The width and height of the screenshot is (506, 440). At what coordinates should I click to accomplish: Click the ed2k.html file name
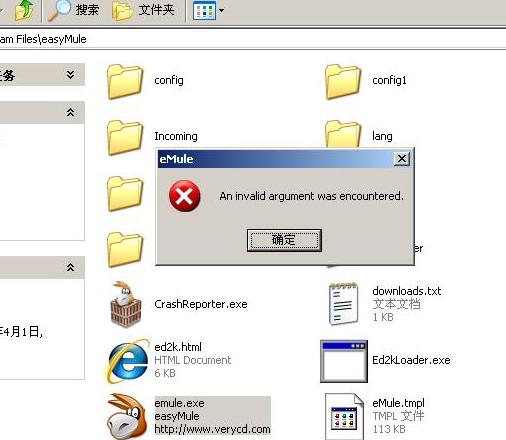pyautogui.click(x=178, y=347)
